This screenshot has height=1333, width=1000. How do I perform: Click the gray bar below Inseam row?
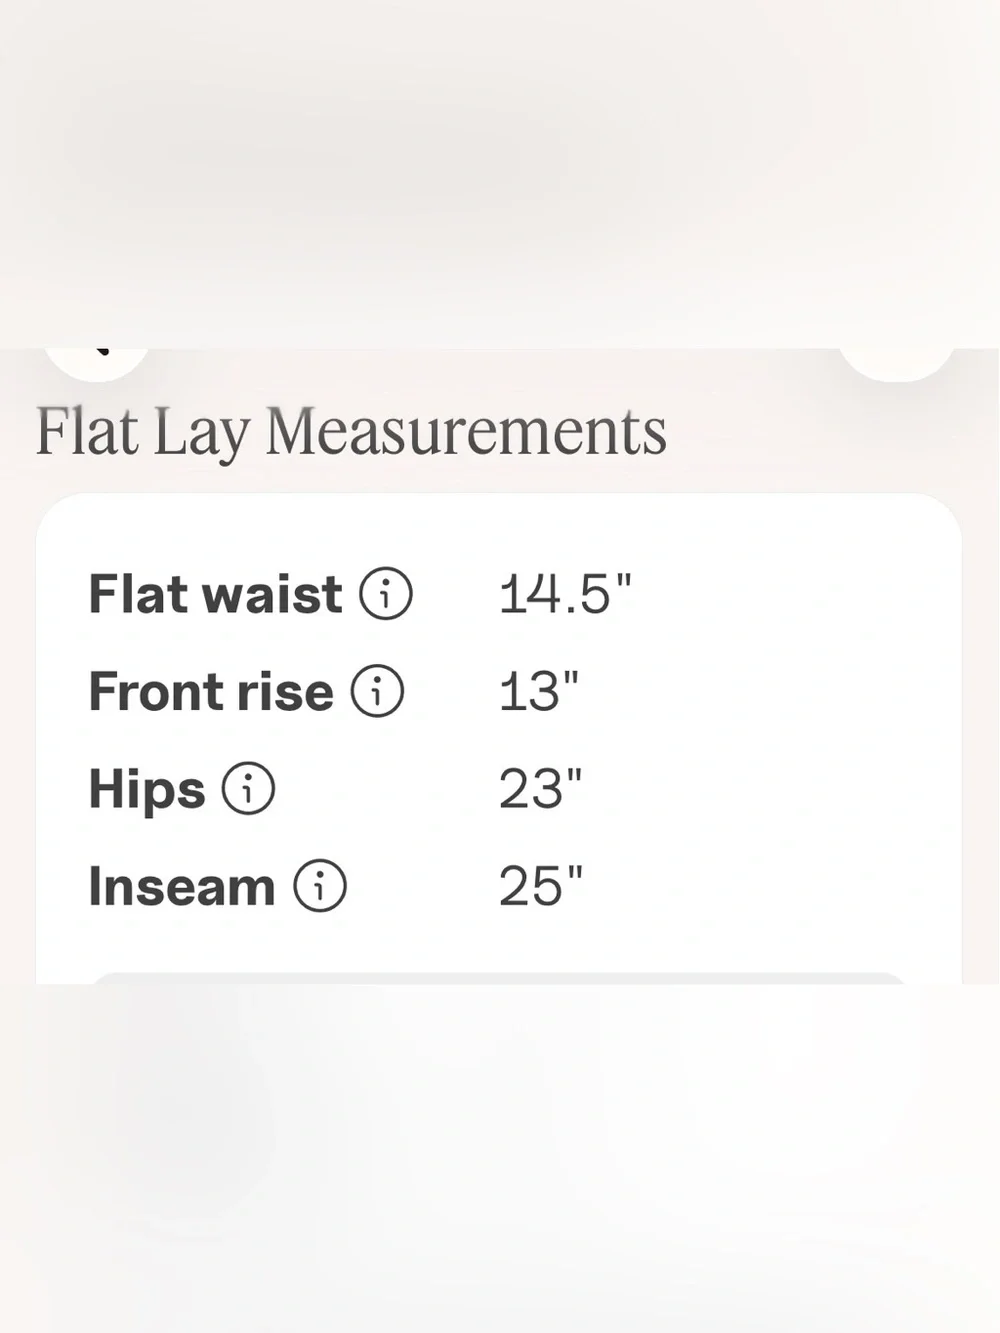499,978
